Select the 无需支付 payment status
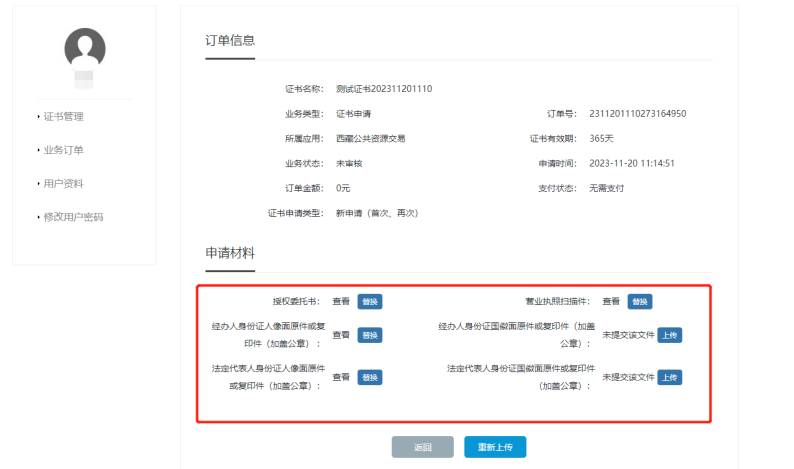Viewport: 794px width, 469px height. (x=606, y=188)
